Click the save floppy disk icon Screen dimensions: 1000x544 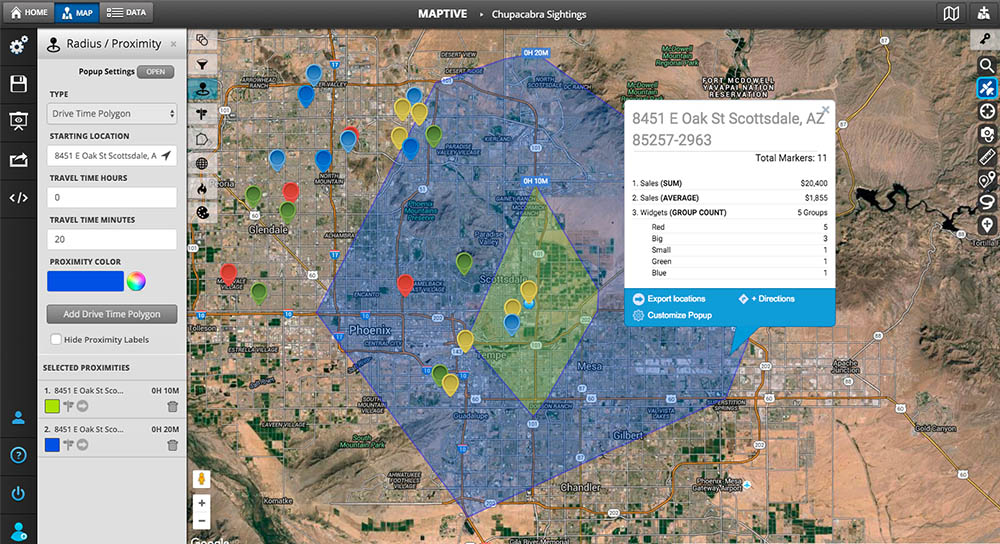pyautogui.click(x=18, y=84)
